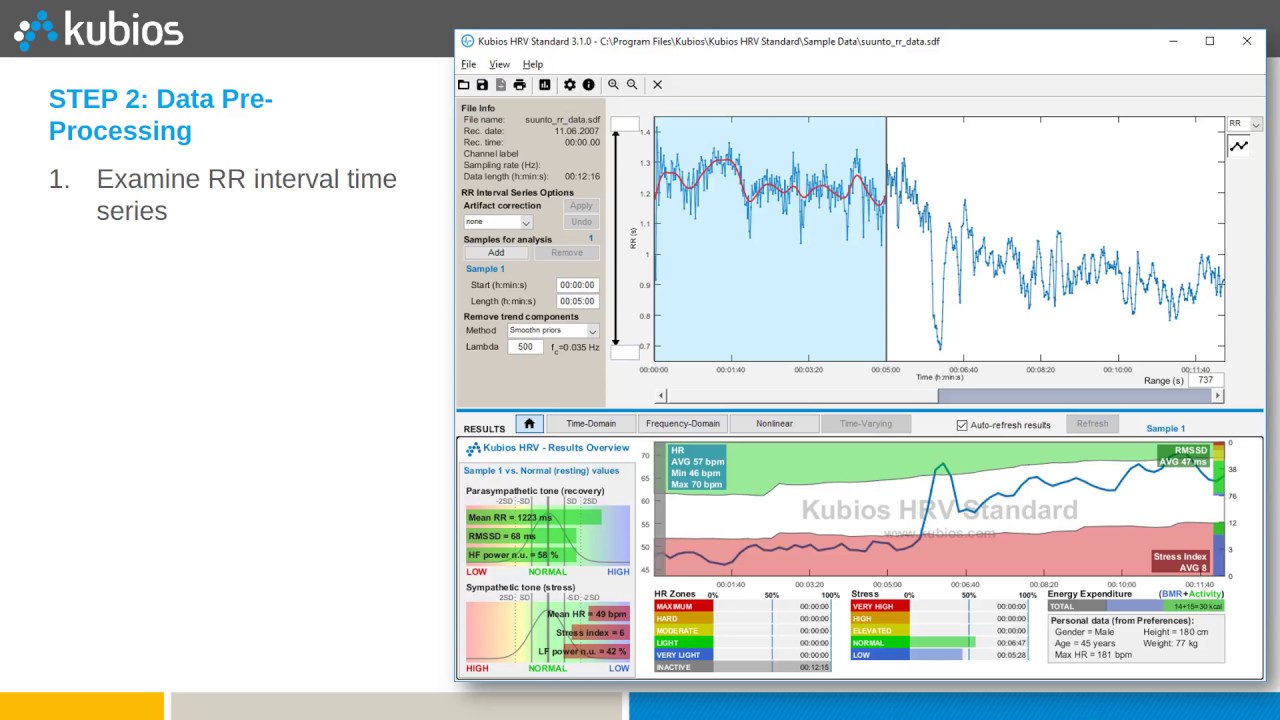The width and height of the screenshot is (1280, 720).
Task: Toggle the trend line display button
Action: [1239, 146]
